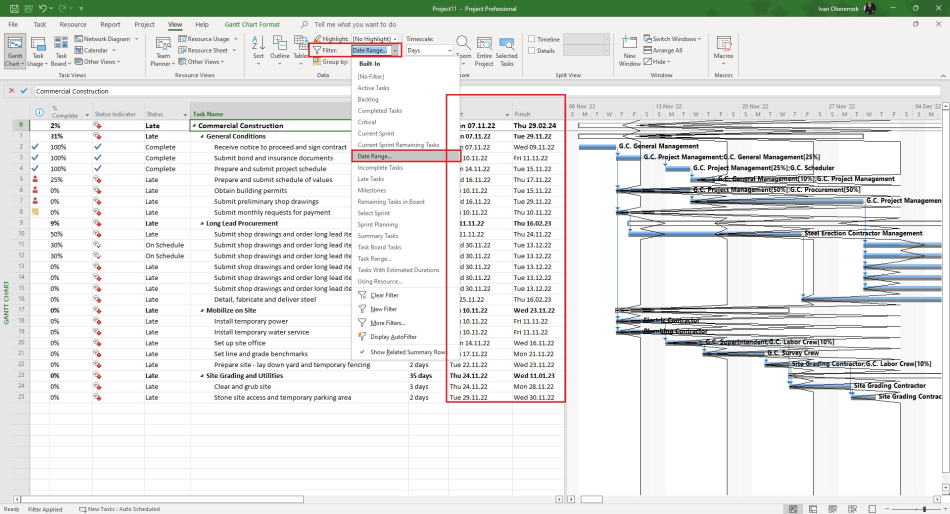950x514 pixels.
Task: Enable the Timeline checkbox
Action: 531,39
